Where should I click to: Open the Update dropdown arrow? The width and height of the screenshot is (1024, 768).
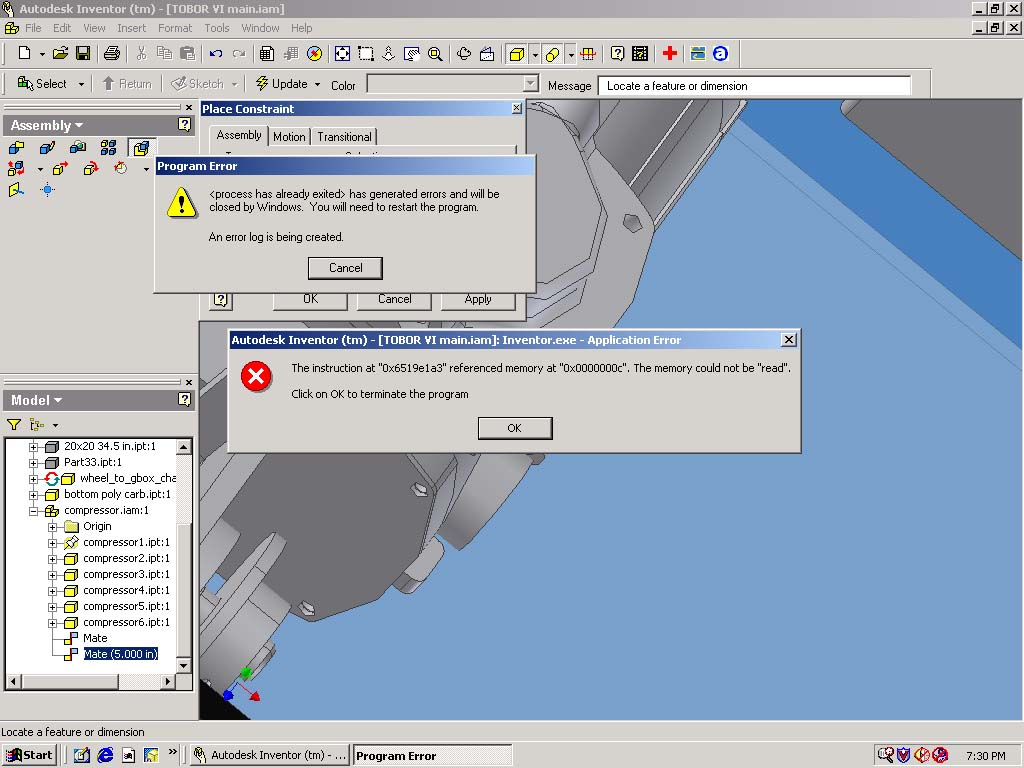click(x=317, y=84)
